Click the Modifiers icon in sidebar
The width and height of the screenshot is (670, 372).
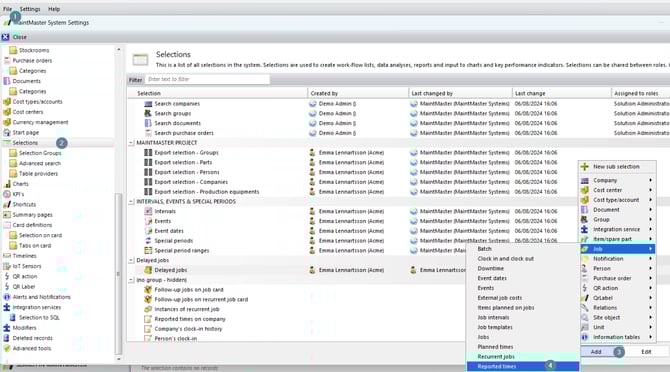[x=7, y=328]
